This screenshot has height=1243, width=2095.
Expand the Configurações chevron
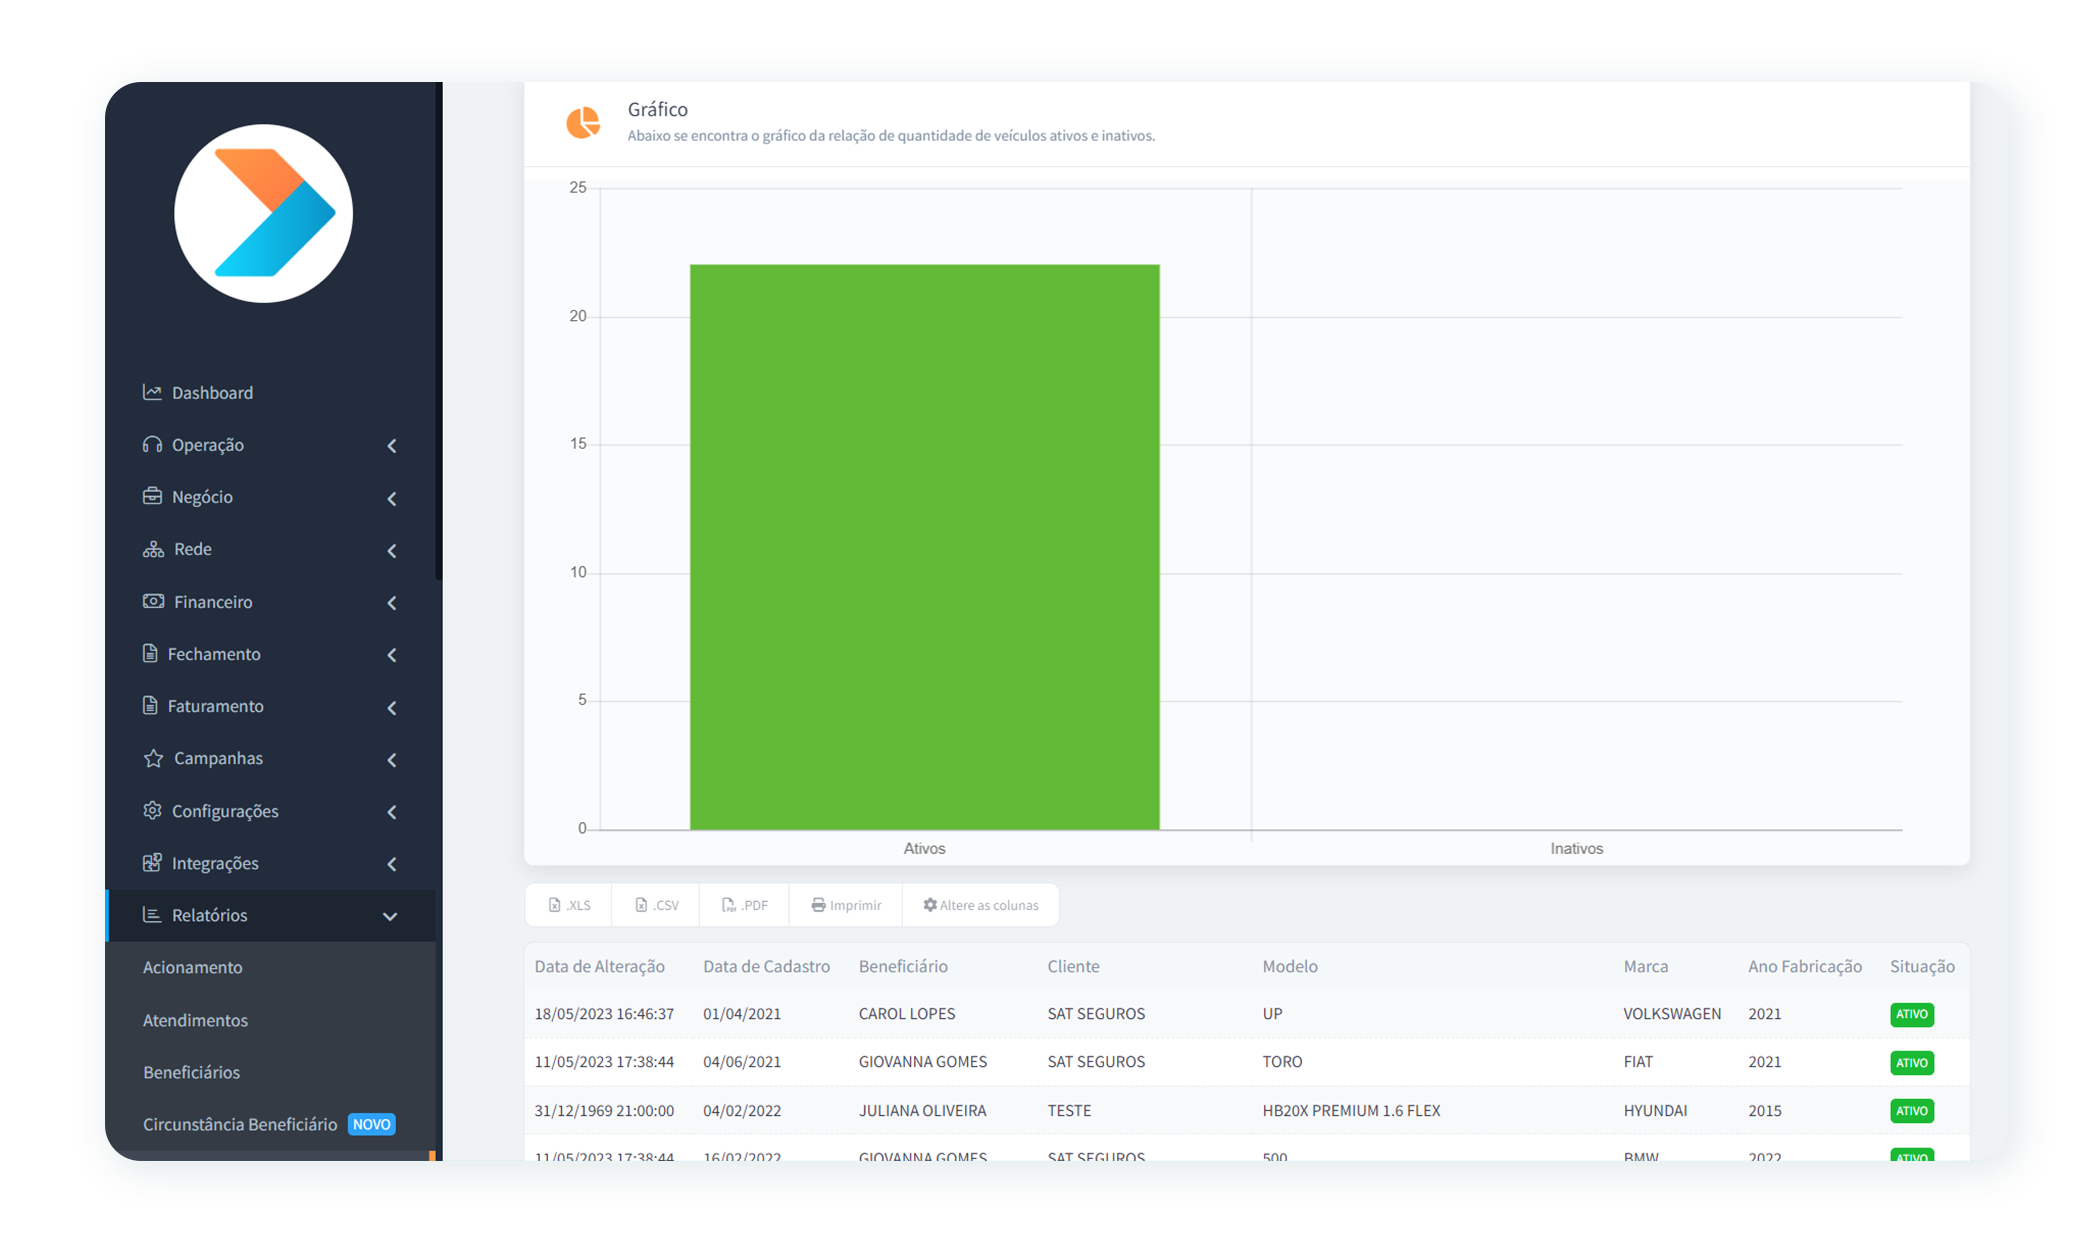[392, 812]
